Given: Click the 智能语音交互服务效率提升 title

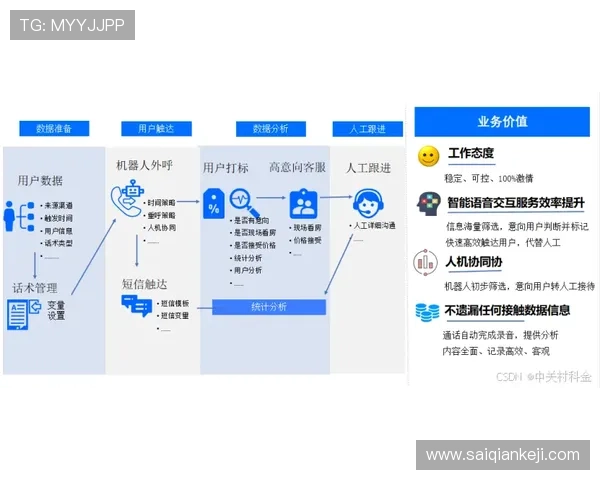Looking at the screenshot, I should pos(516,202).
